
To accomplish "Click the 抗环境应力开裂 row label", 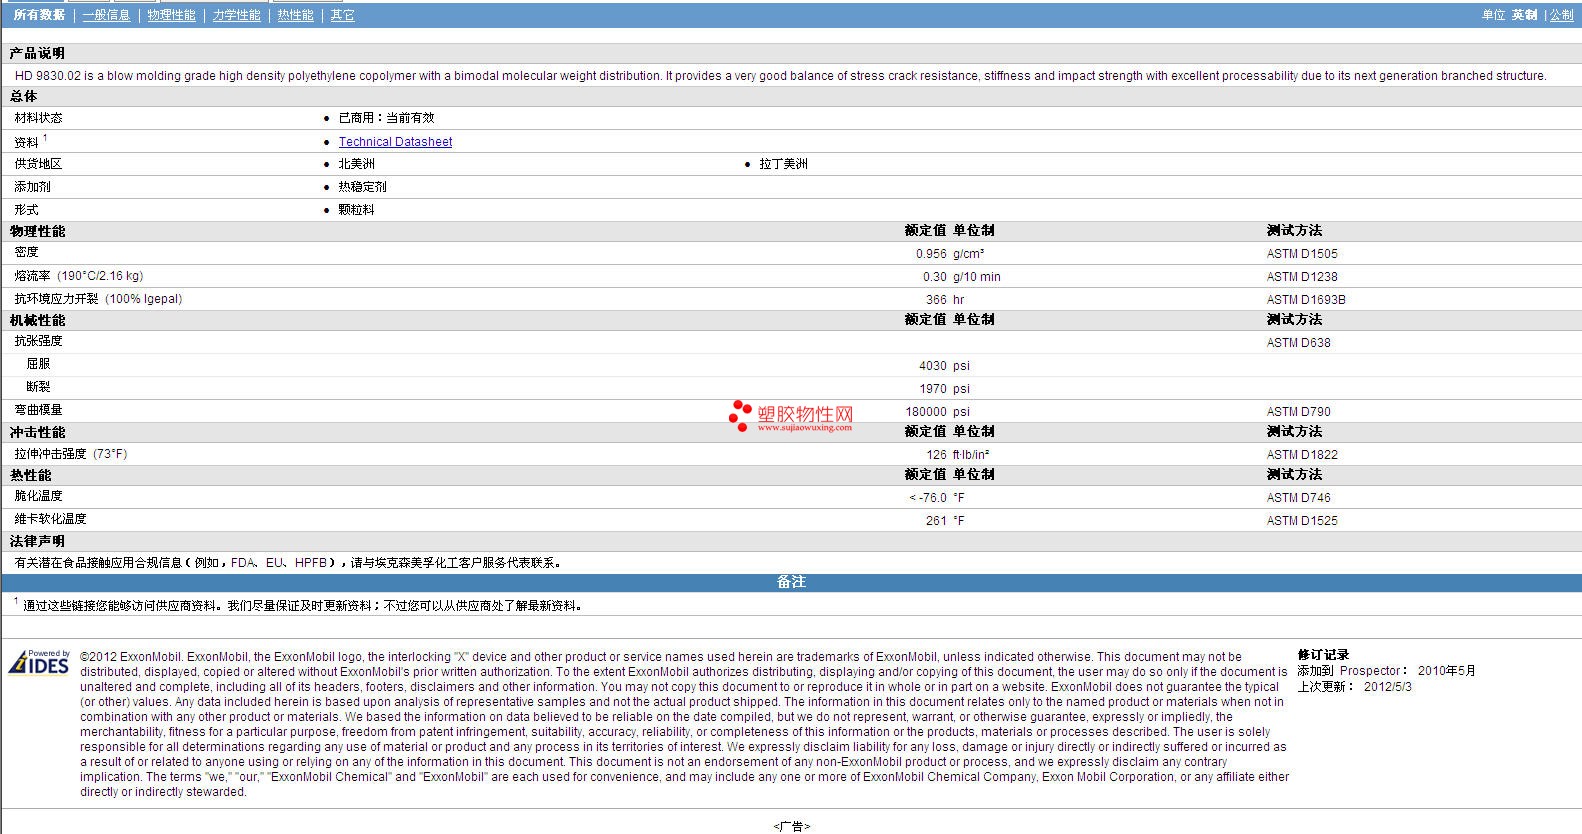I will pyautogui.click(x=98, y=299).
